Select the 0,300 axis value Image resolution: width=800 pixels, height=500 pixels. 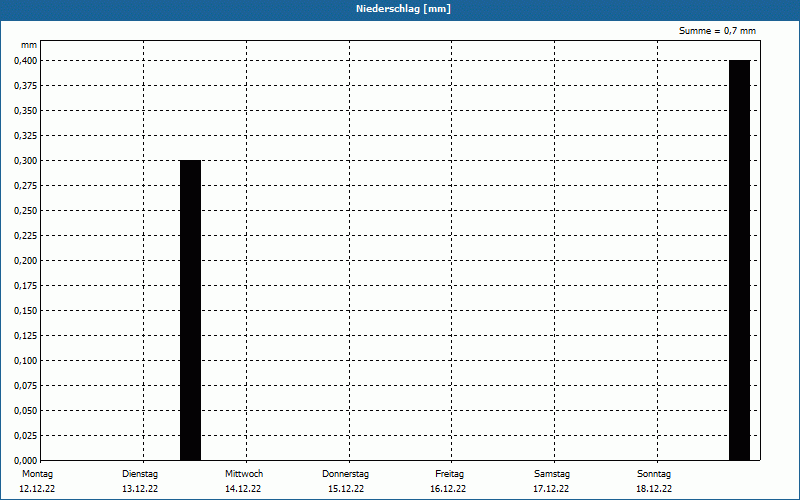click(x=26, y=161)
